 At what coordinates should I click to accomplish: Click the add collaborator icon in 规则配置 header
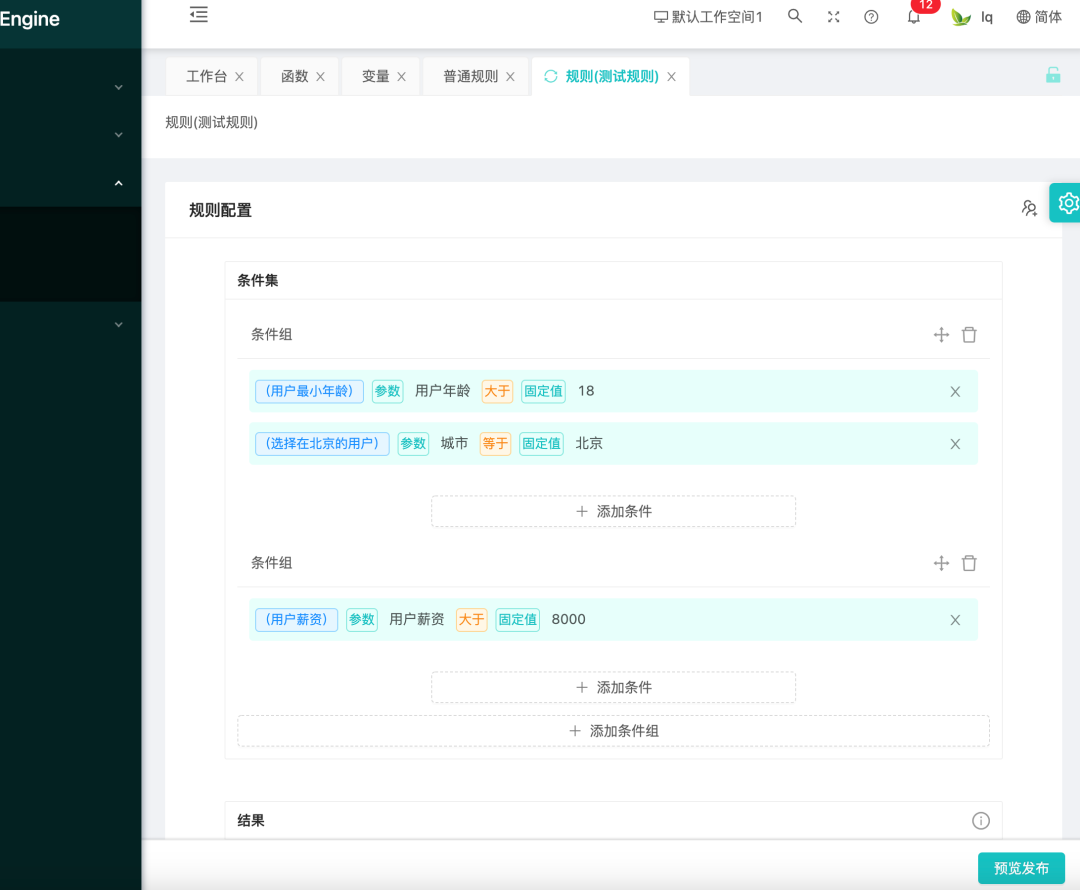click(x=1029, y=208)
